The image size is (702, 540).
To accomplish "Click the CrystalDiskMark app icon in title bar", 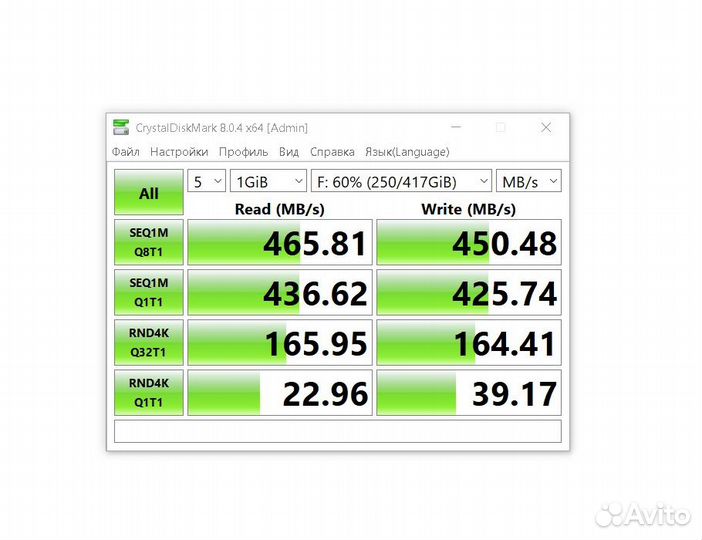I will click(x=121, y=128).
